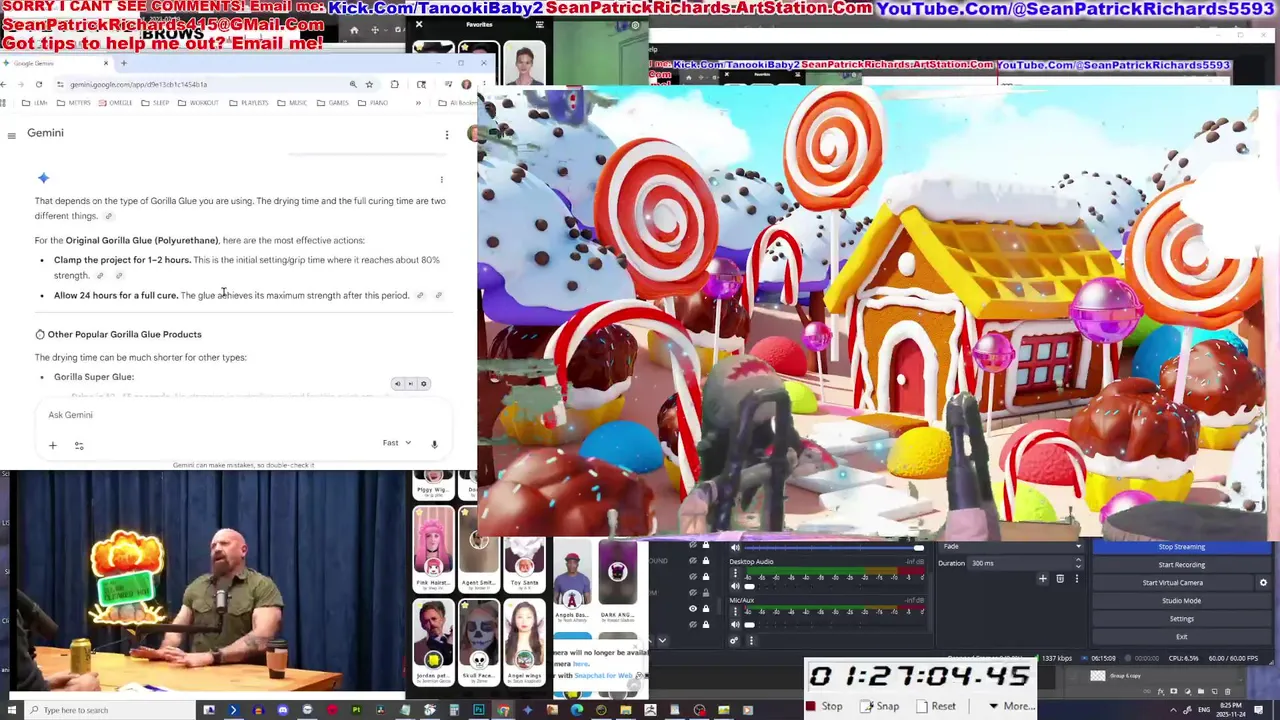Viewport: 1280px width, 720px height.
Task: Click zoom magnifier icon in address bar
Action: point(353,84)
